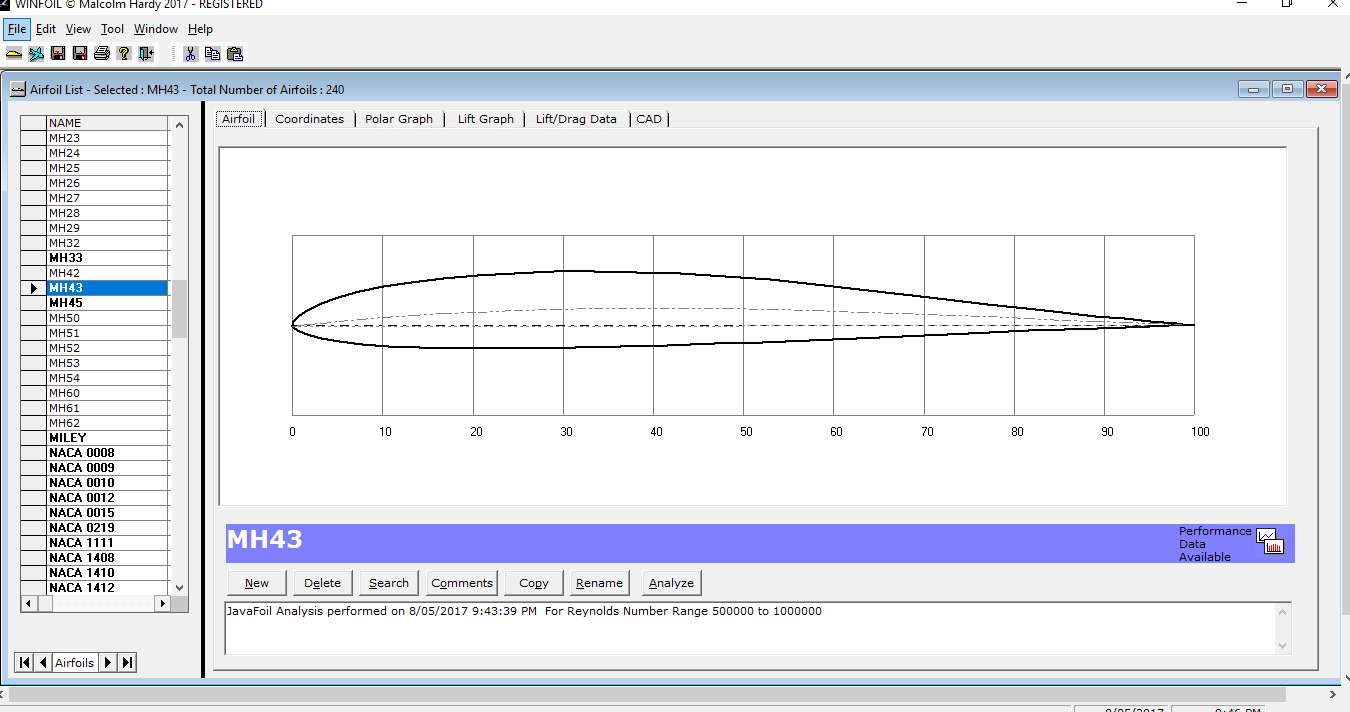Select MH33 in airfoil list

(108, 258)
